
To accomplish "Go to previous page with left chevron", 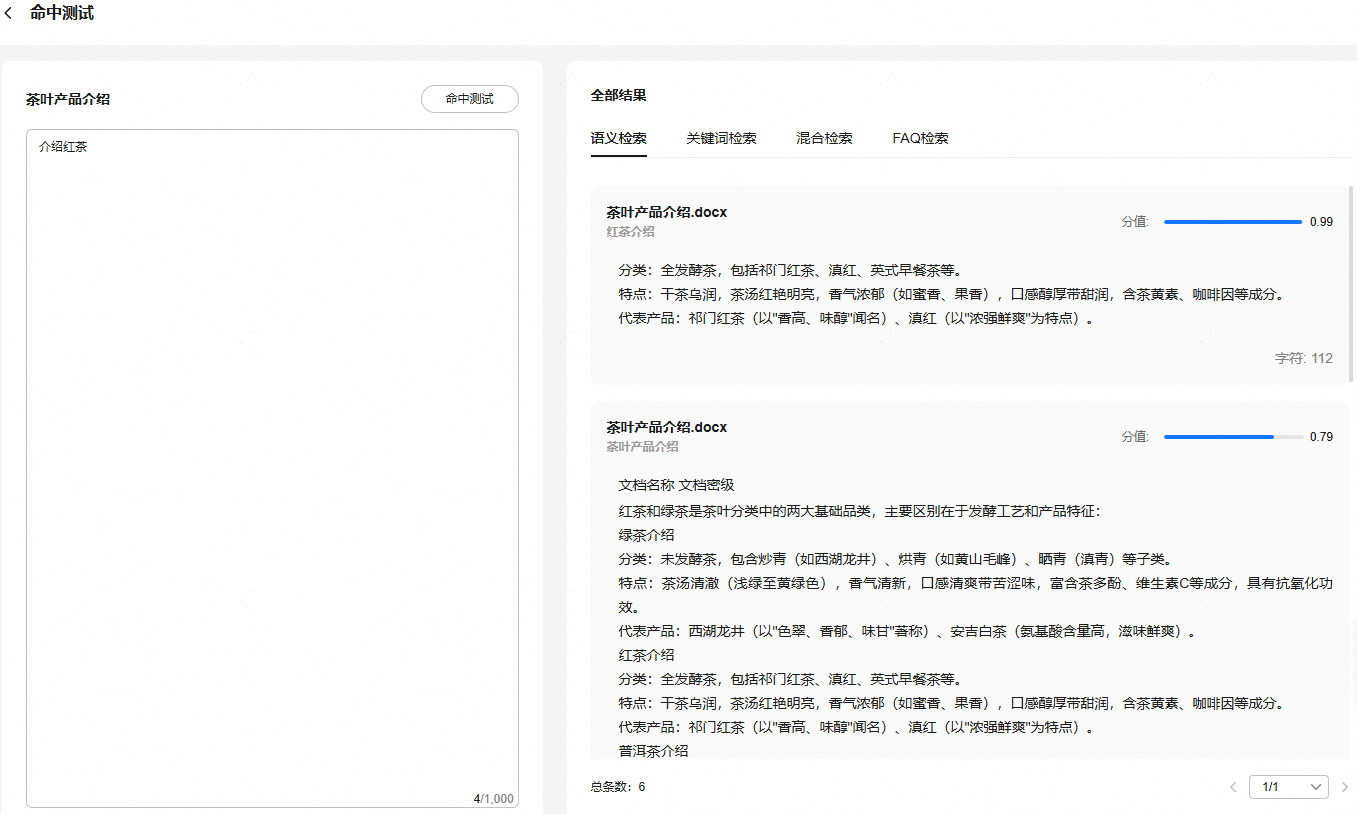I will point(1233,787).
